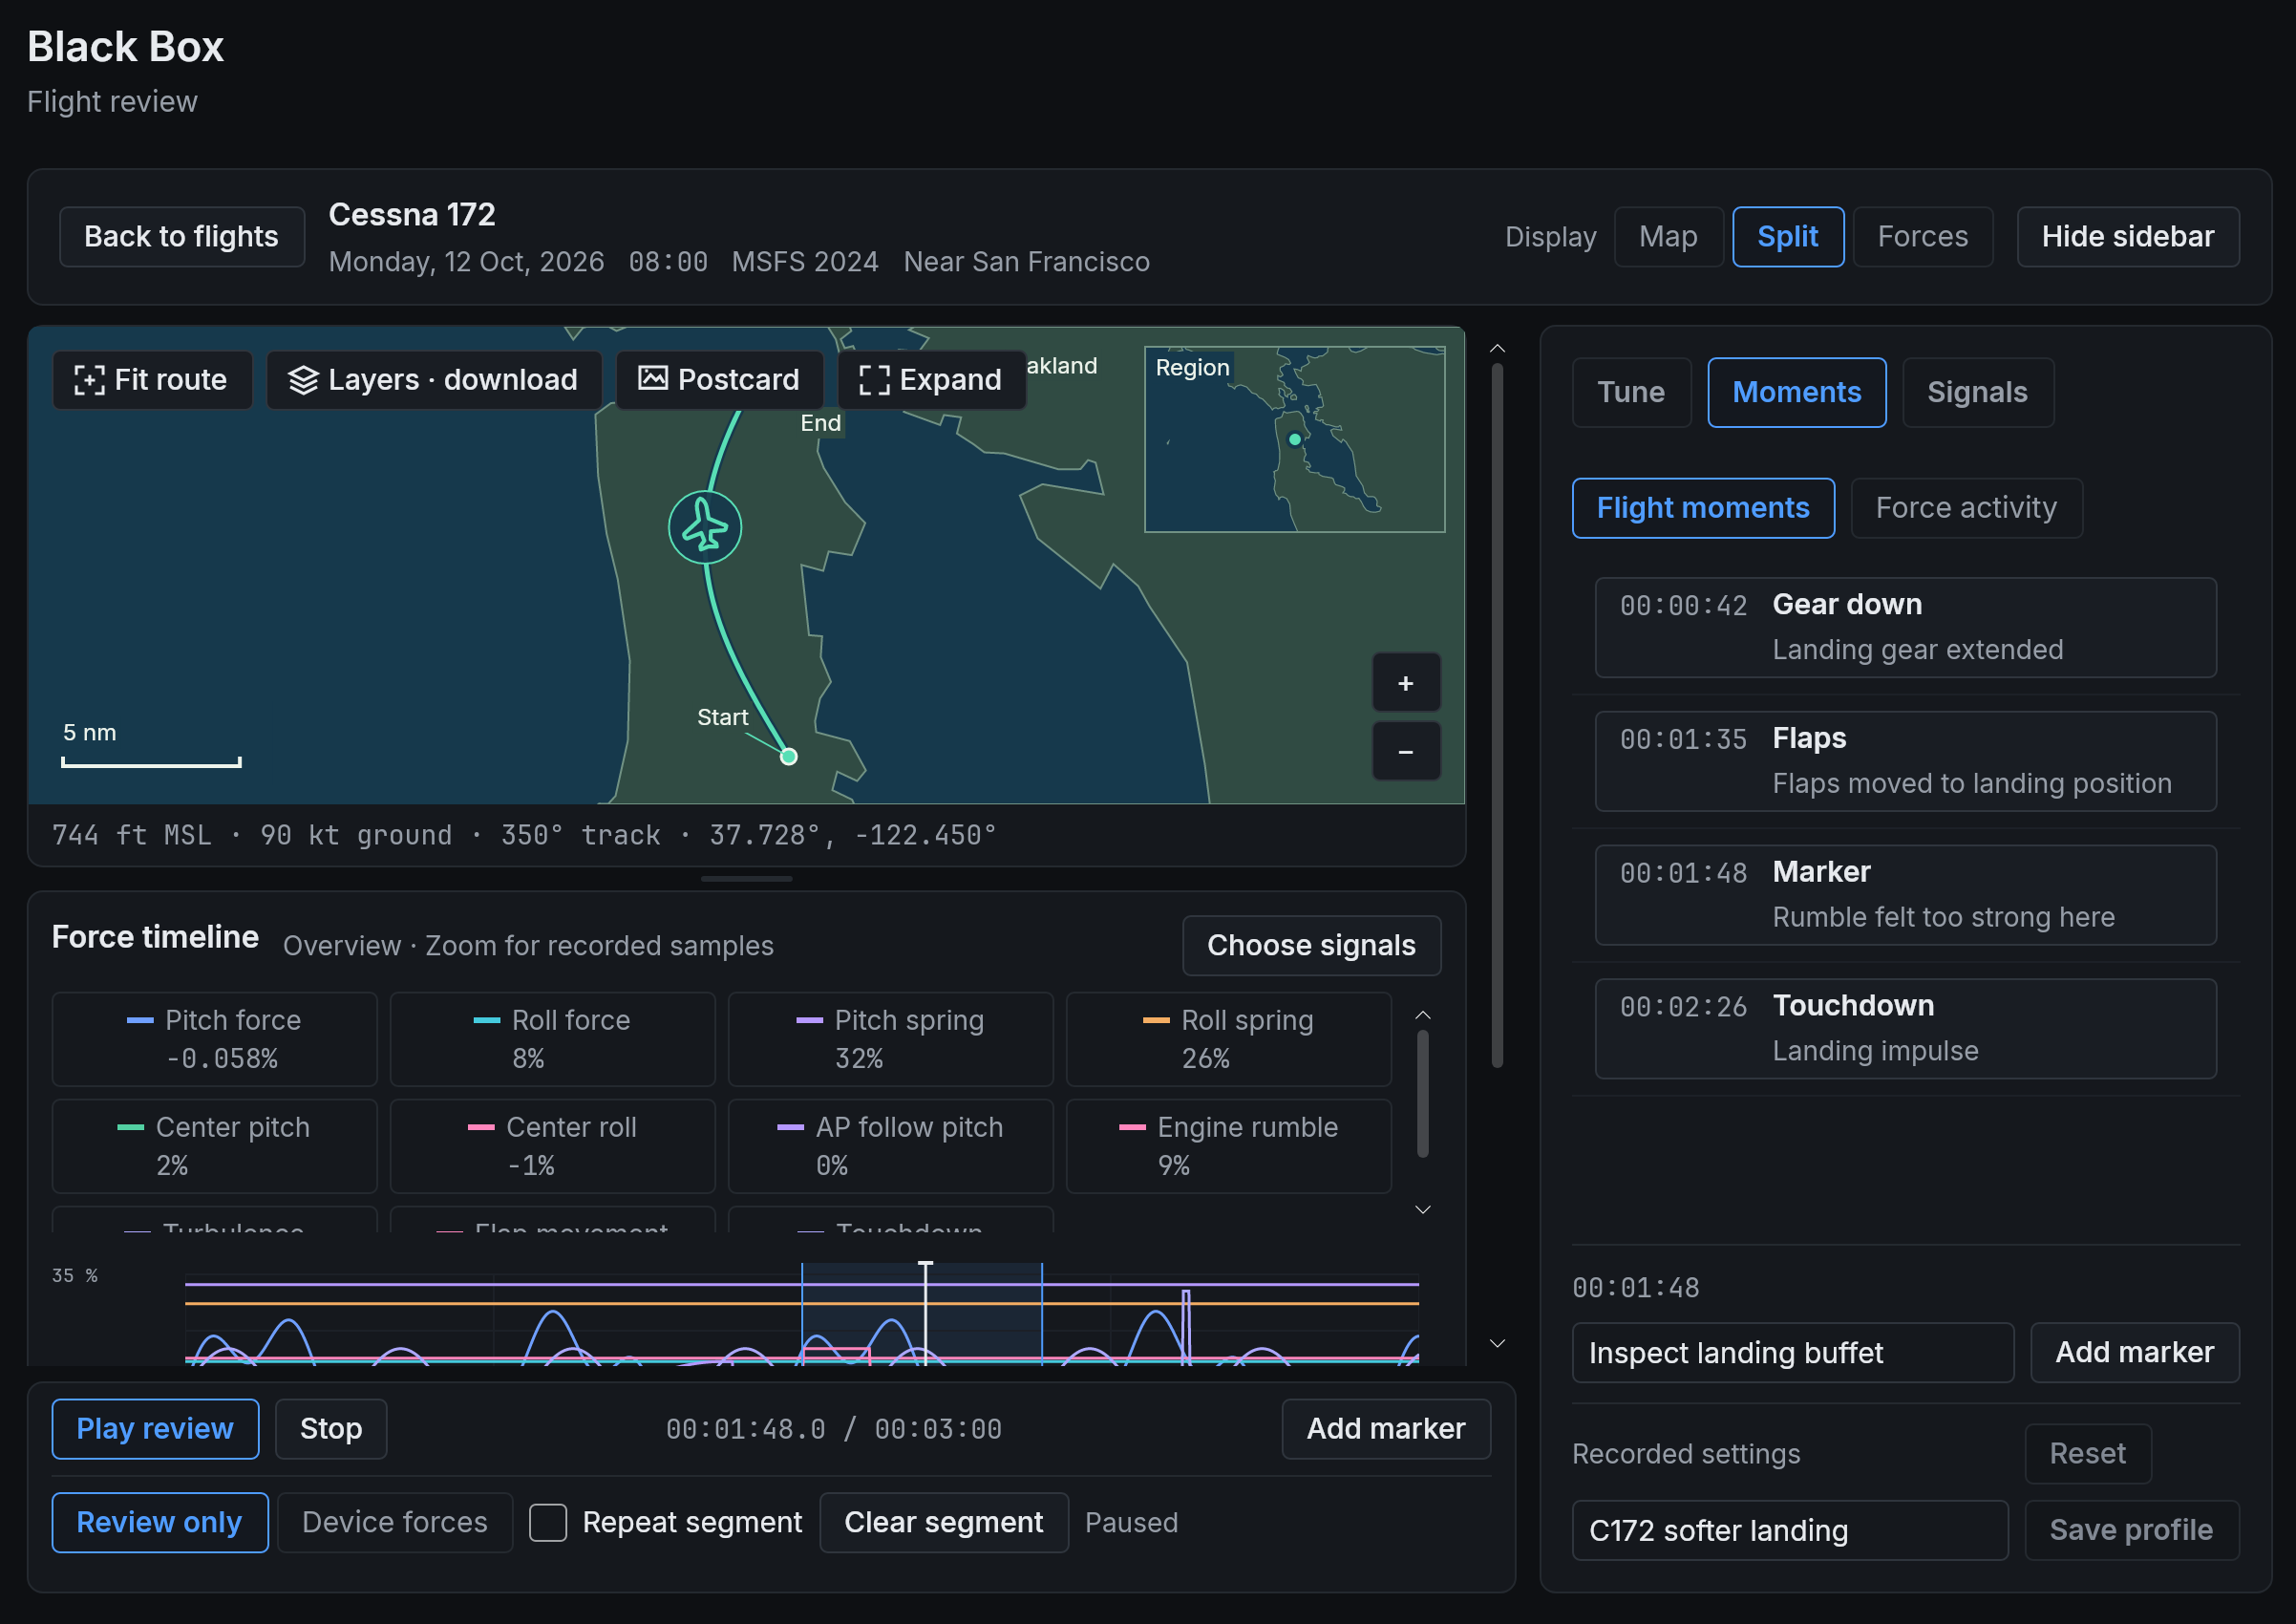Toggle Roll force signal chip
Image resolution: width=2296 pixels, height=1624 pixels.
(x=552, y=1039)
